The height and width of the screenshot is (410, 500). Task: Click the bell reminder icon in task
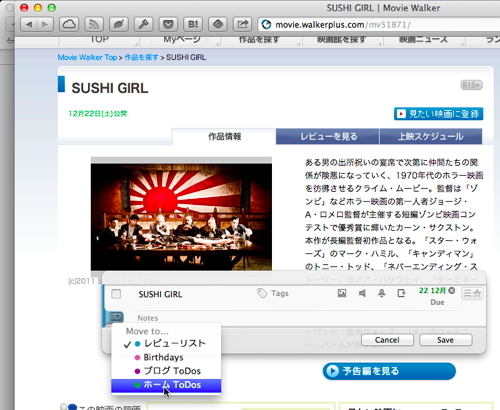[382, 293]
